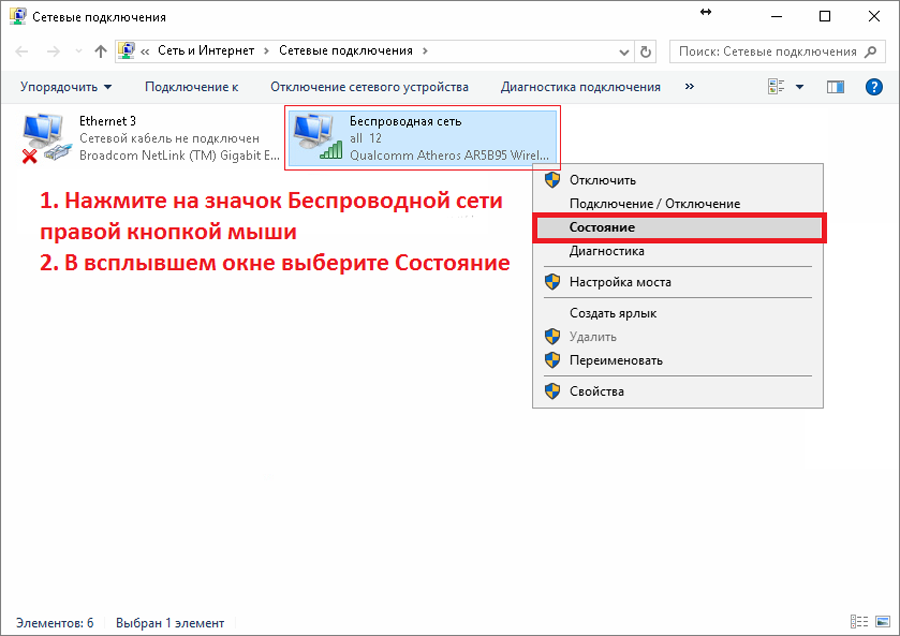Expand the chevron after Сеть и Интернет

[266, 51]
